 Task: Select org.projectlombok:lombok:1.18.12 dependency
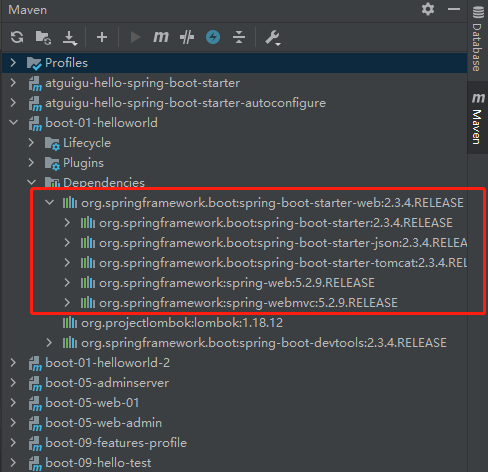(x=182, y=323)
